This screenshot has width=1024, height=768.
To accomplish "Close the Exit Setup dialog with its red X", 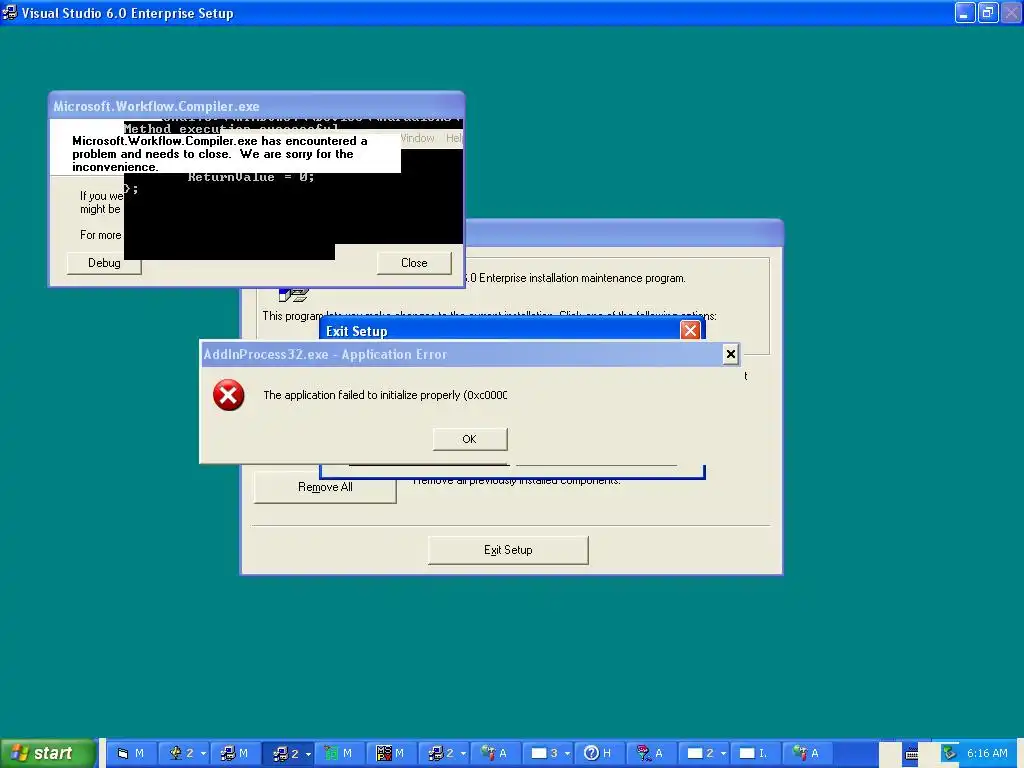I will [690, 330].
